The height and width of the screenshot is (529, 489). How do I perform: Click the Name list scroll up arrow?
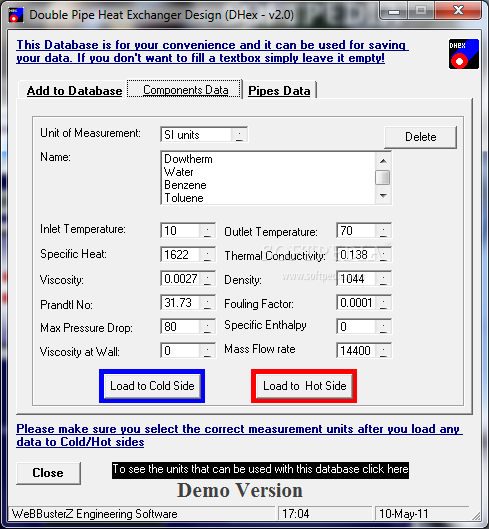[x=383, y=161]
